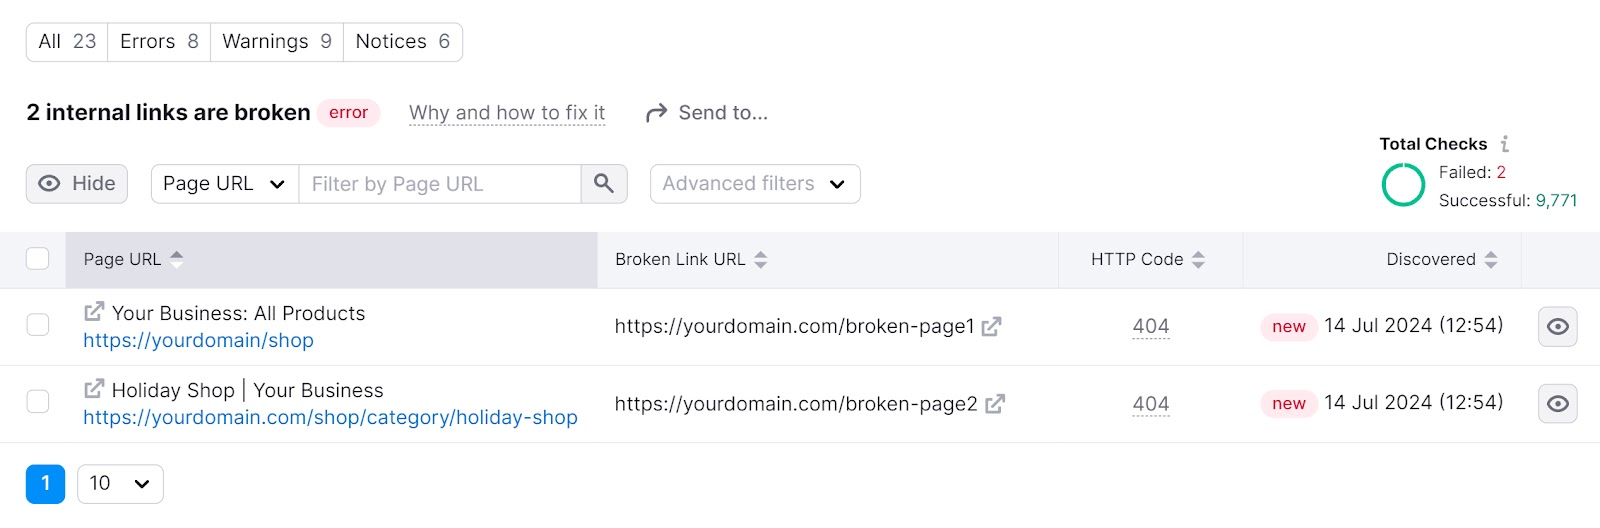The image size is (1600, 528).
Task: Click the Send to arrow icon
Action: pos(656,113)
